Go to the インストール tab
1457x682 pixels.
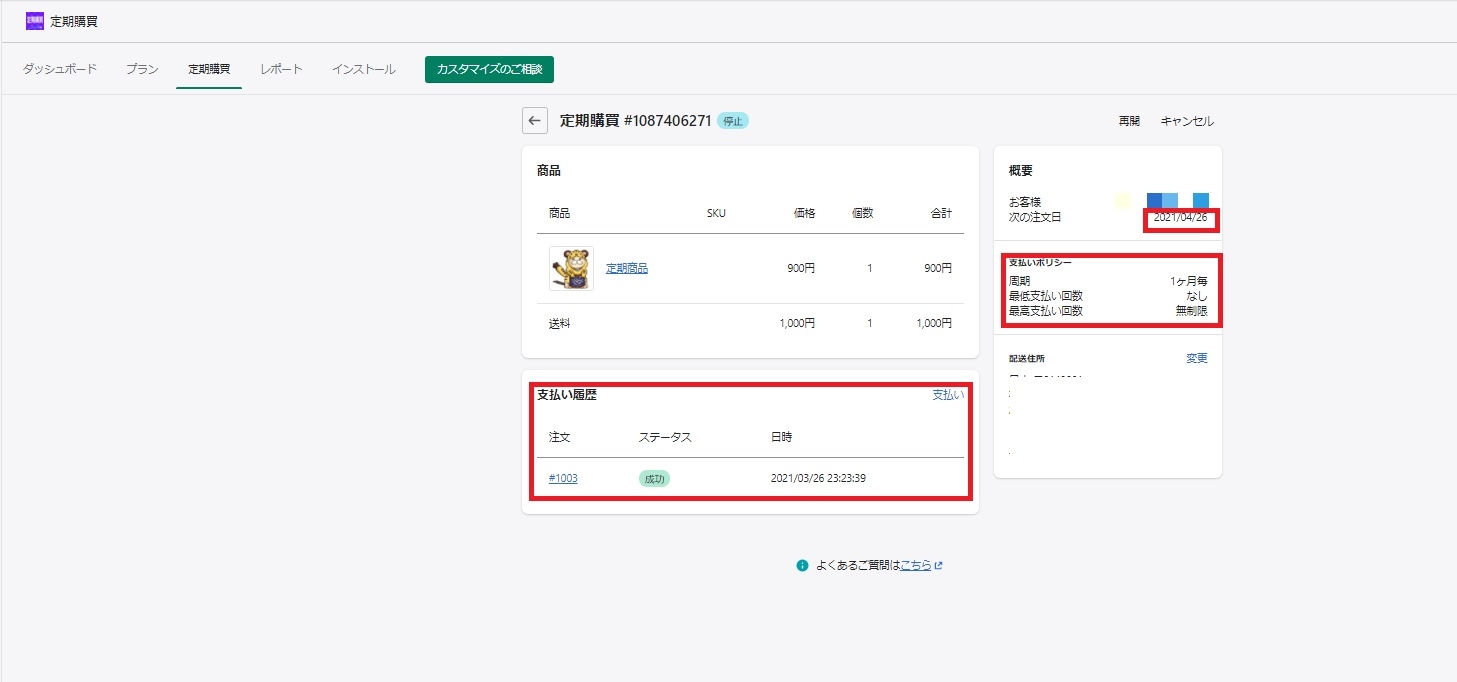(x=364, y=69)
